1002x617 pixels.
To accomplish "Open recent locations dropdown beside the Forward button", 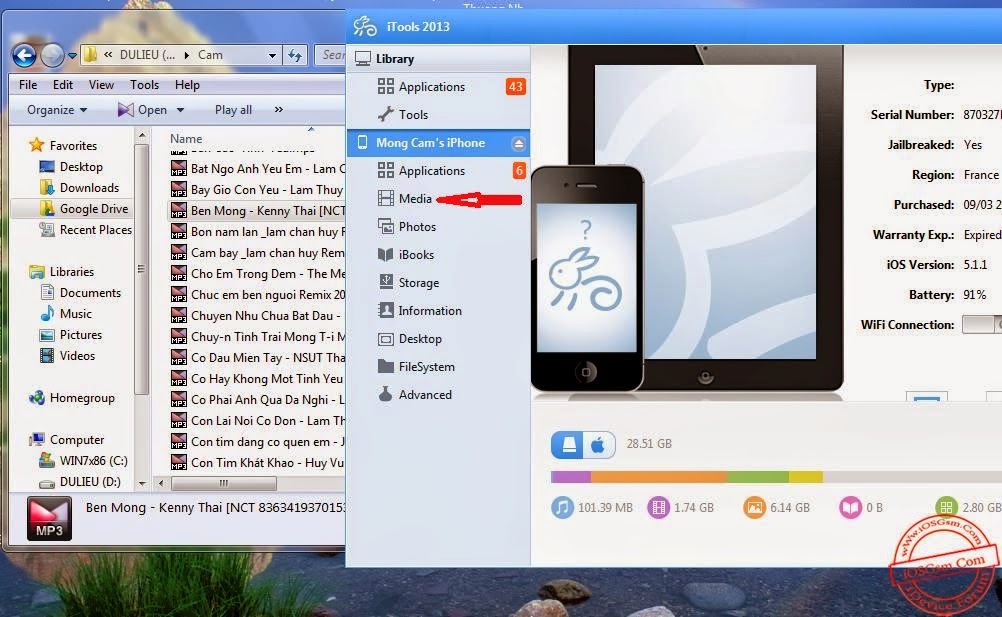I will click(x=72, y=56).
